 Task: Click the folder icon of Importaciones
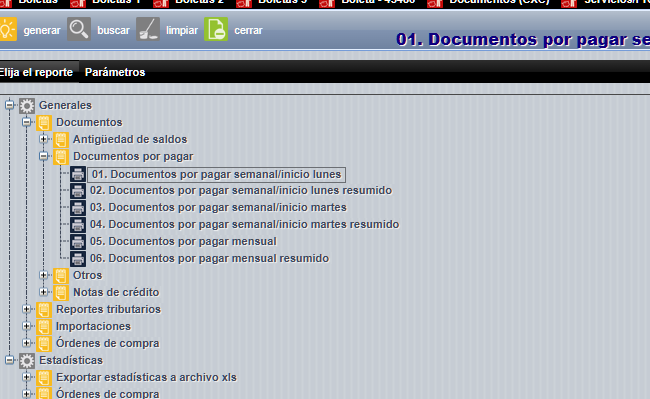tap(44, 326)
